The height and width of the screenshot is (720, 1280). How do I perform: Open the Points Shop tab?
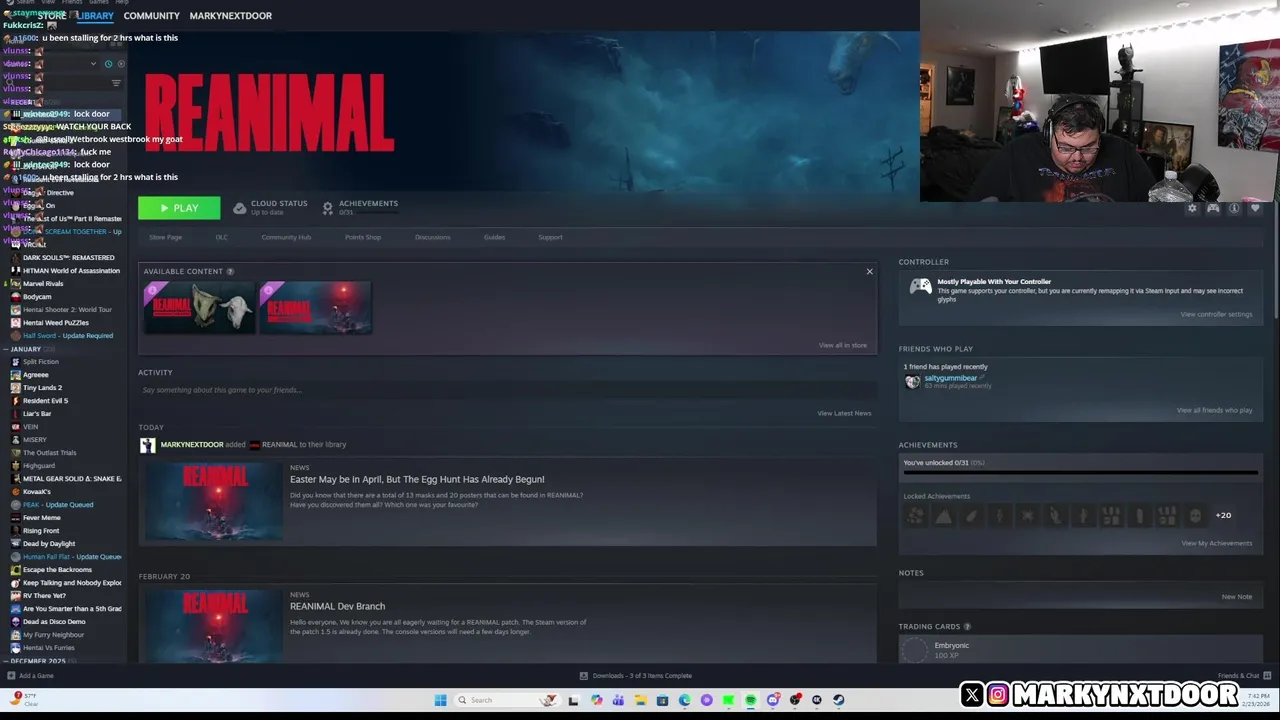click(363, 238)
